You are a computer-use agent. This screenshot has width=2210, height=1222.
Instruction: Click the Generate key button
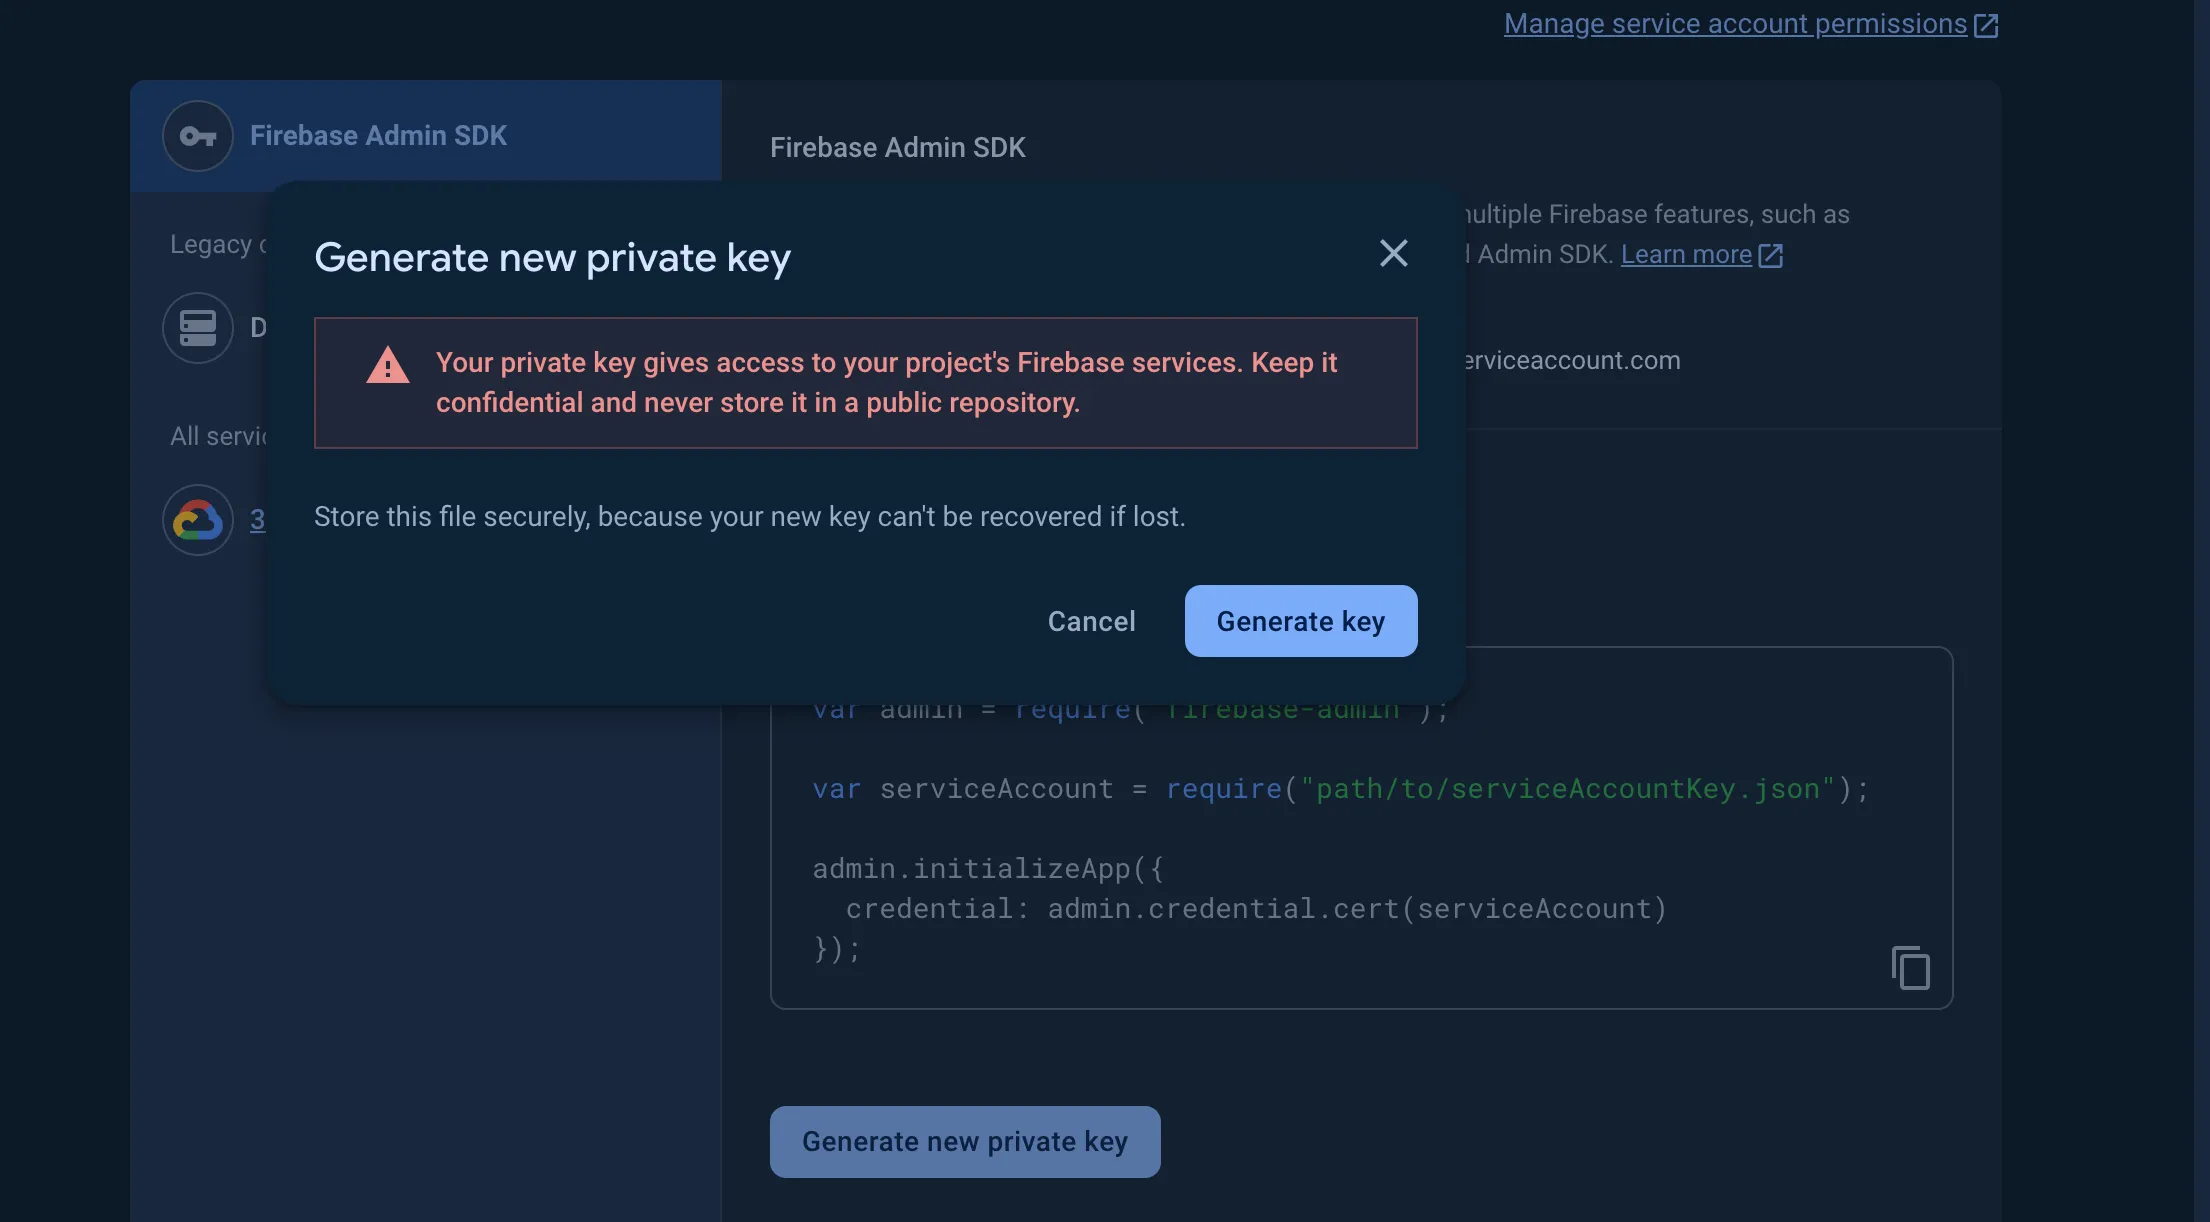1300,621
